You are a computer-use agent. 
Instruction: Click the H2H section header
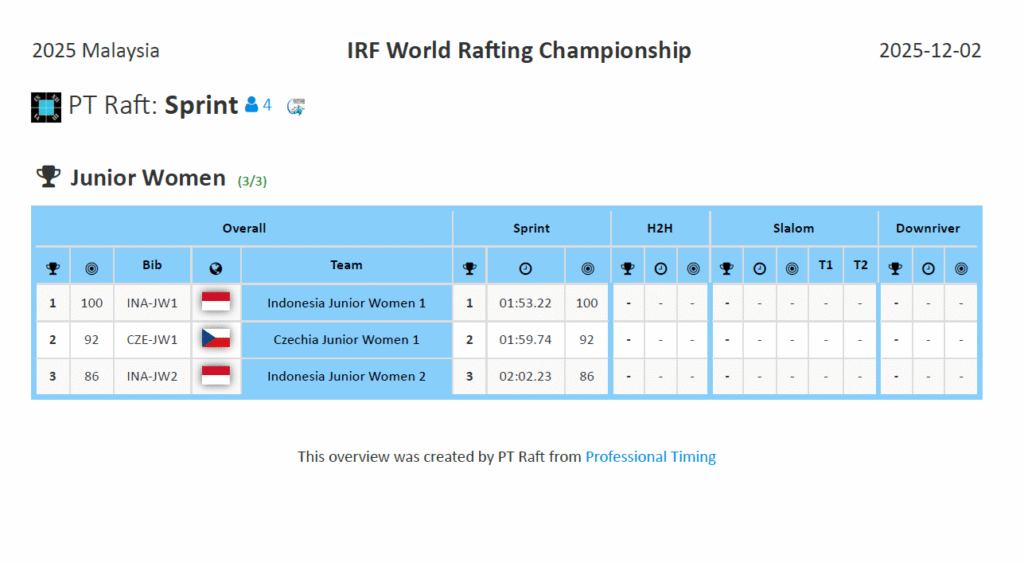659,228
